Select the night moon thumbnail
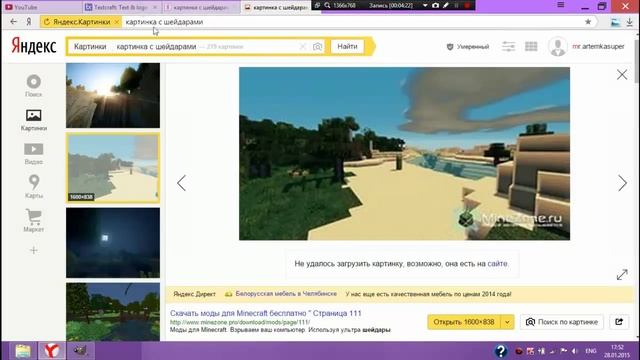The height and width of the screenshot is (360, 640). point(113,242)
